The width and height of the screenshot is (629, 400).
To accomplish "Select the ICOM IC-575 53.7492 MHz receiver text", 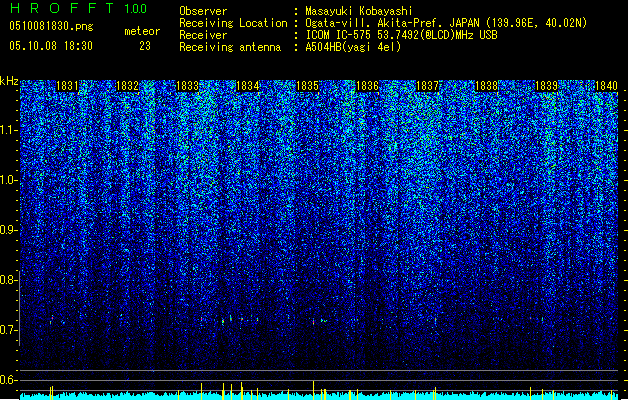I will (401, 35).
